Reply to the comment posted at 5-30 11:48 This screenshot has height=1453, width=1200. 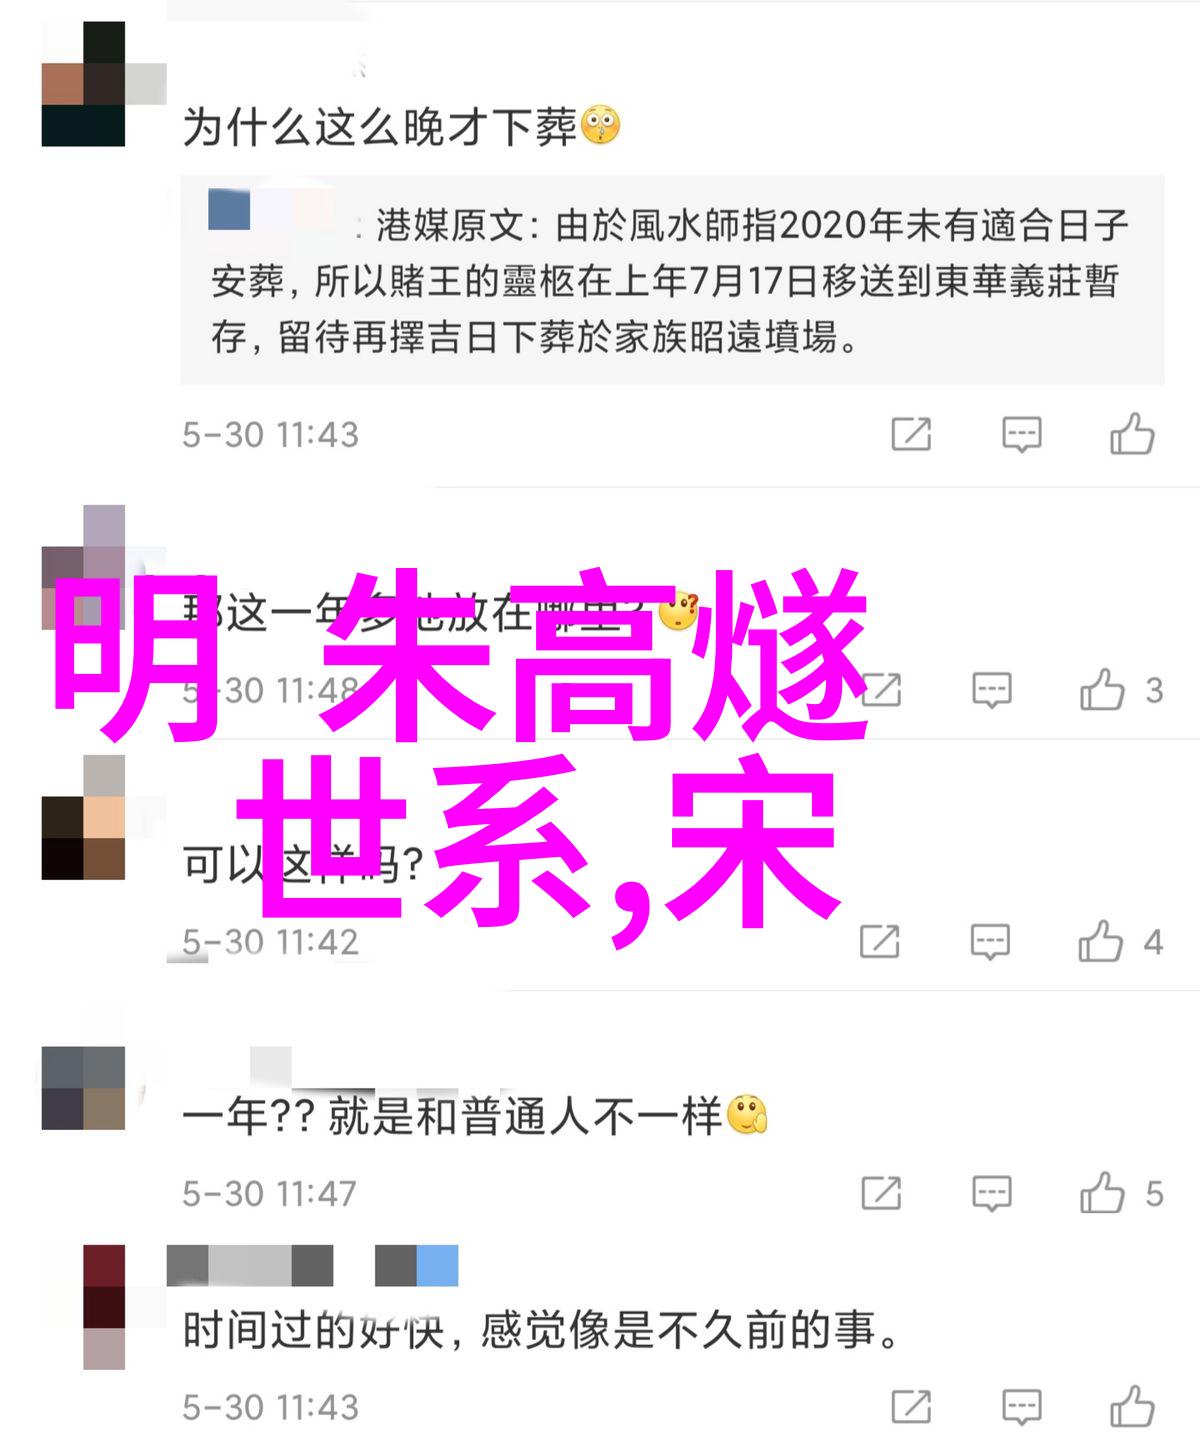click(x=992, y=689)
